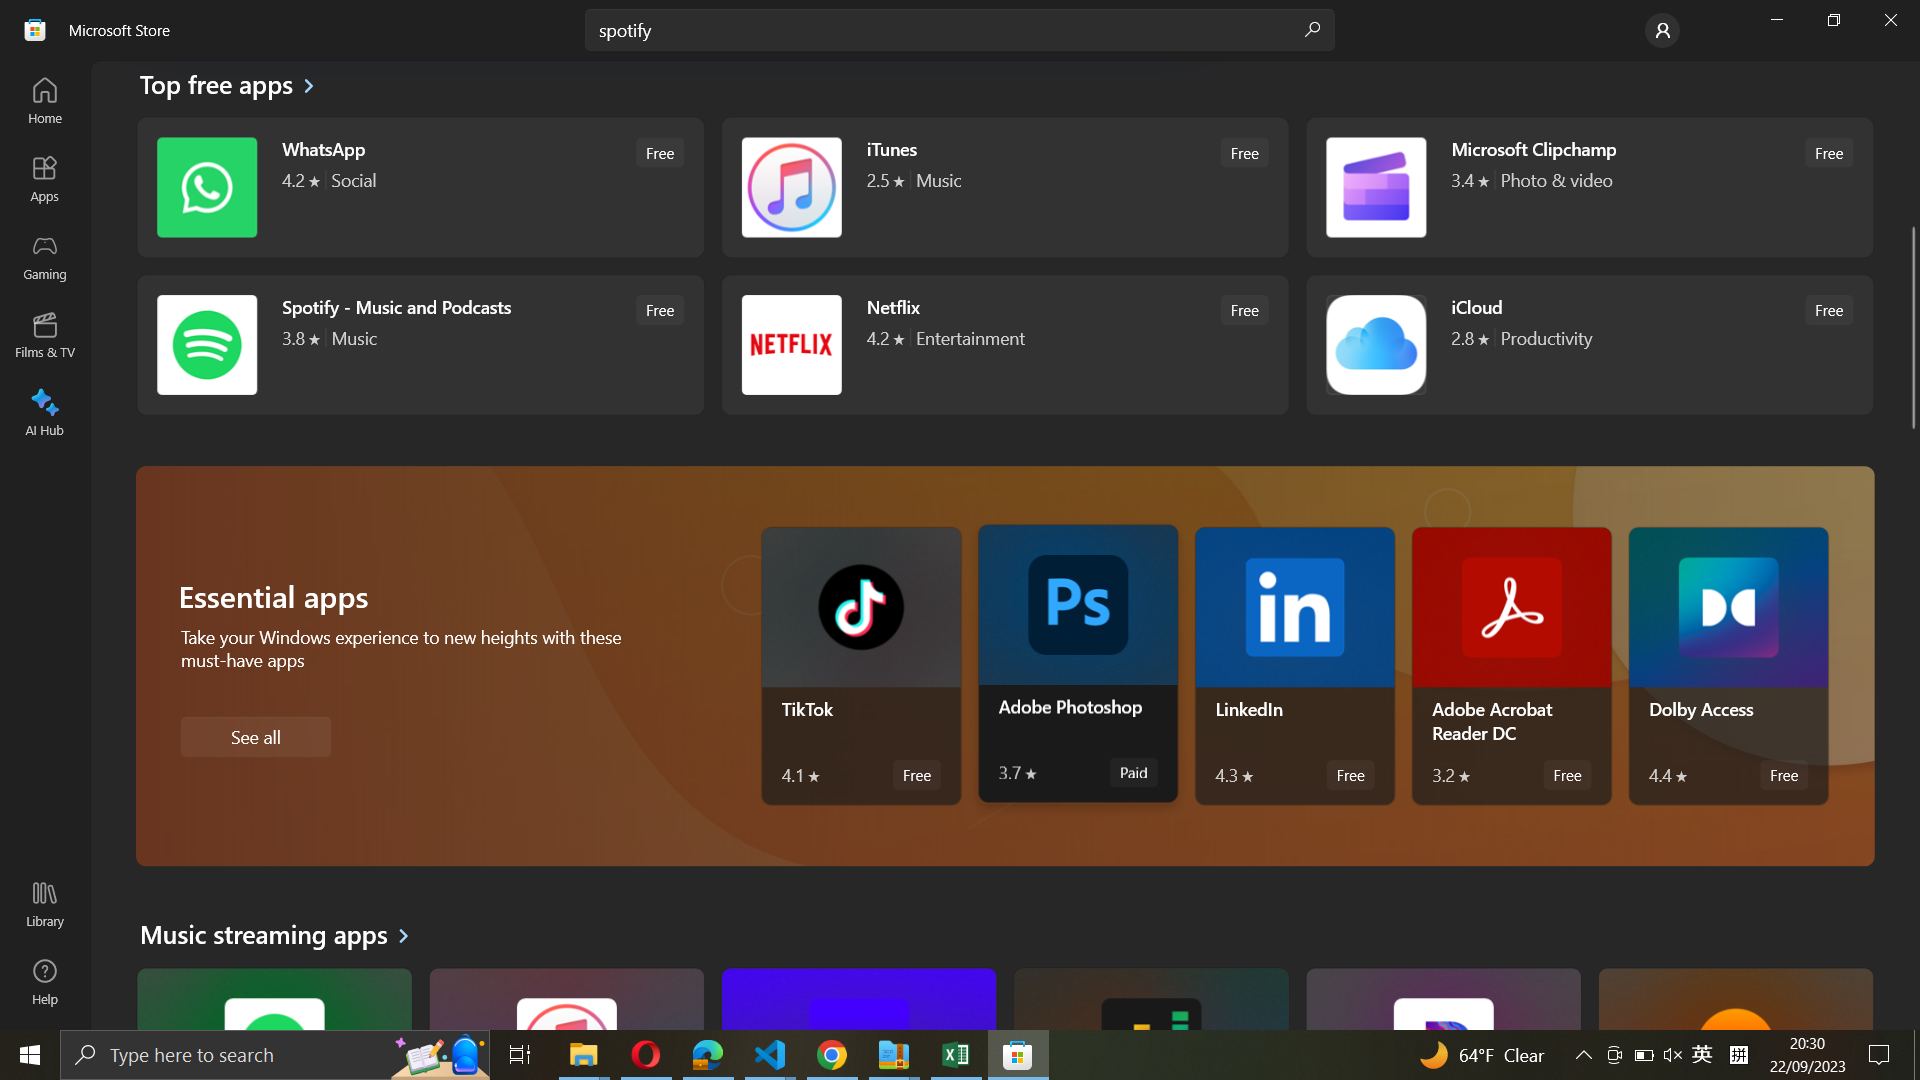
Task: Open the Library in sidebar
Action: 44,904
